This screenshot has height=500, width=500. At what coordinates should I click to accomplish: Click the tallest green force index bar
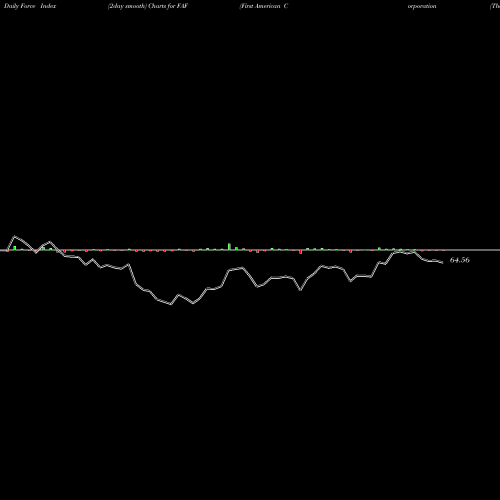click(x=229, y=246)
